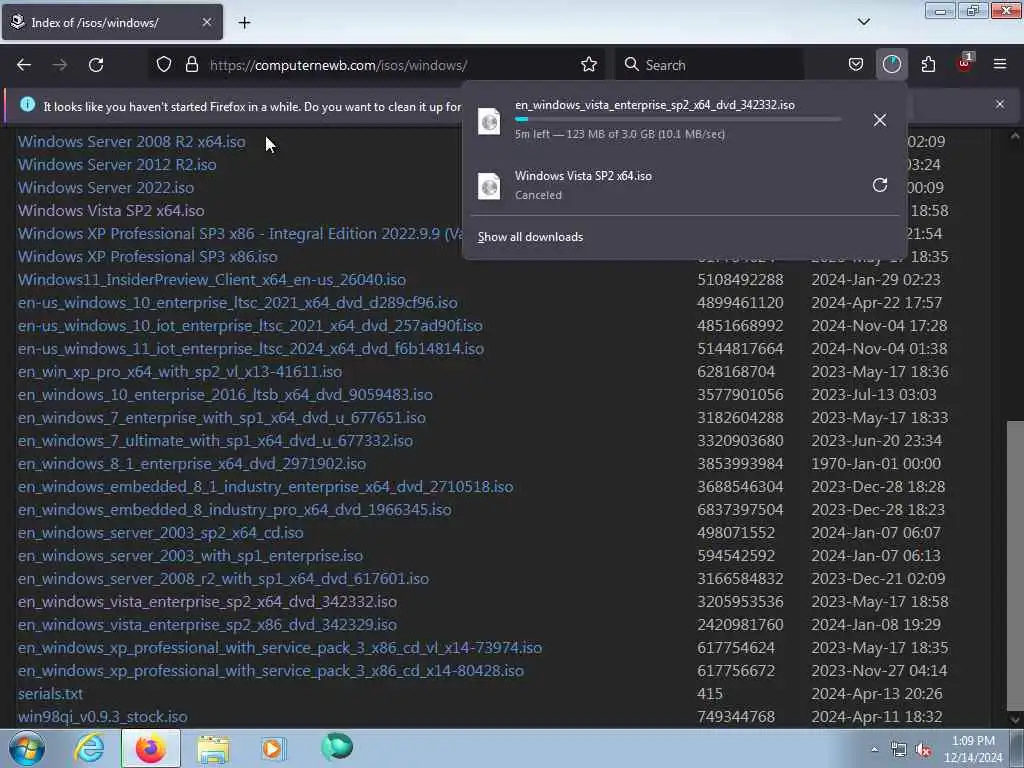Download en_win_xp_pro_x64_with_sp2 iso

(180, 372)
